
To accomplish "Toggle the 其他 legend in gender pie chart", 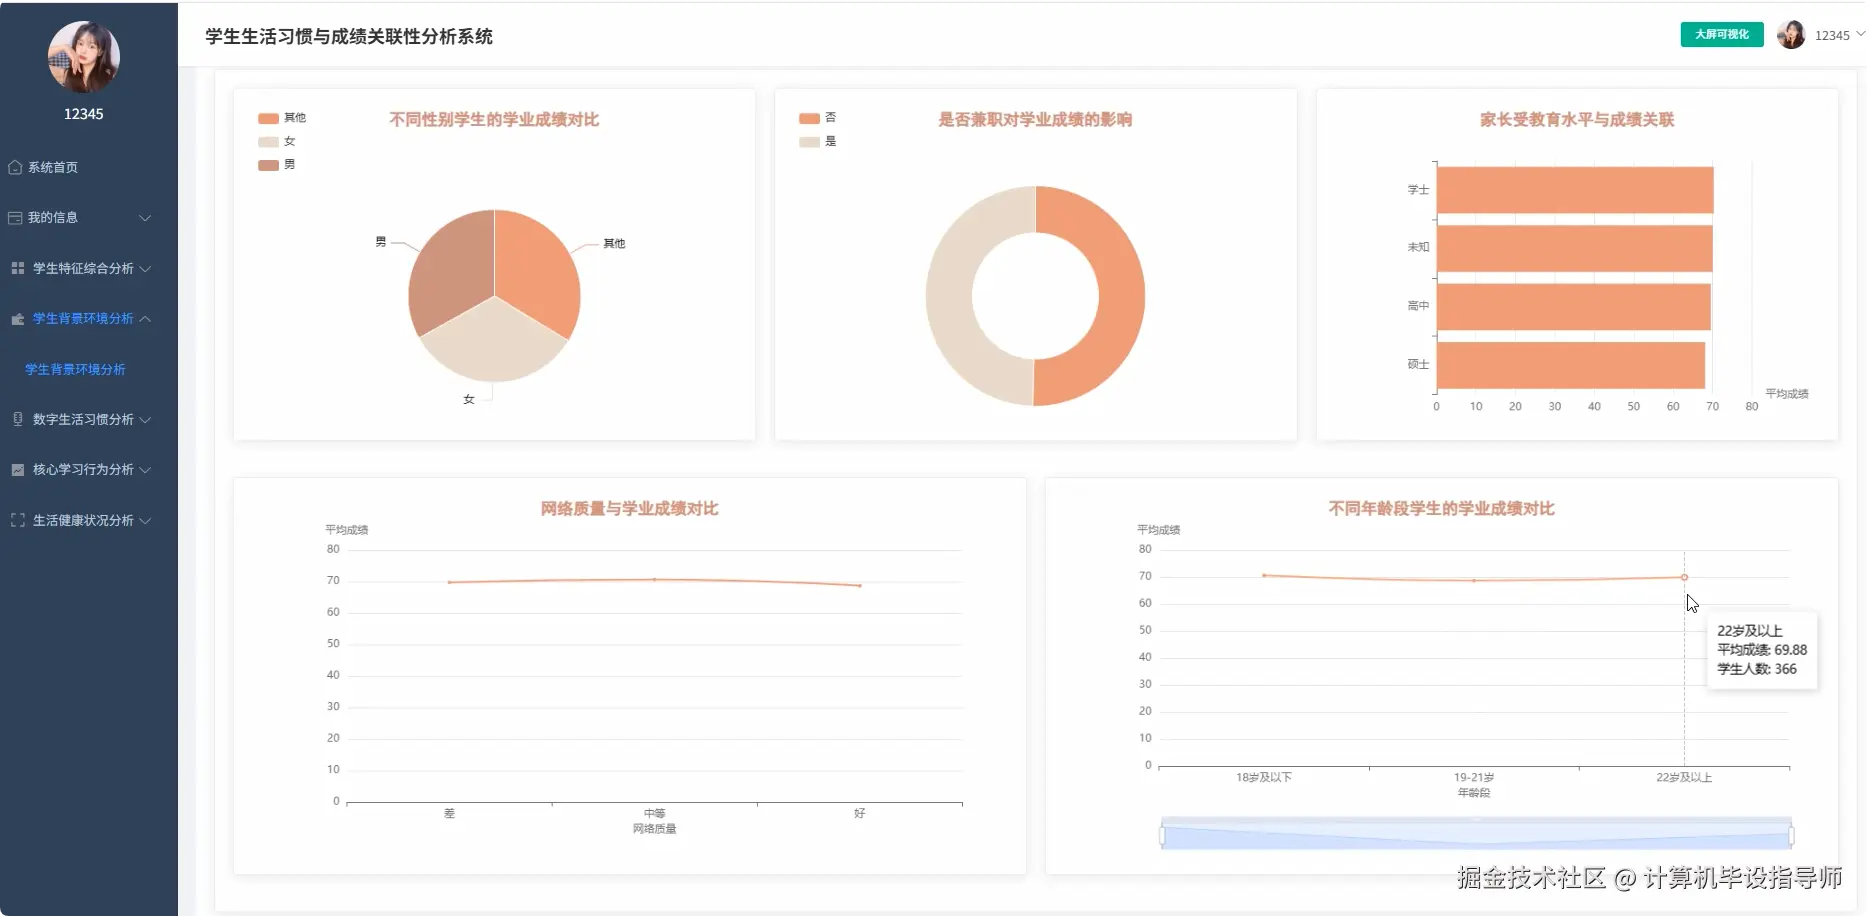I will point(282,118).
